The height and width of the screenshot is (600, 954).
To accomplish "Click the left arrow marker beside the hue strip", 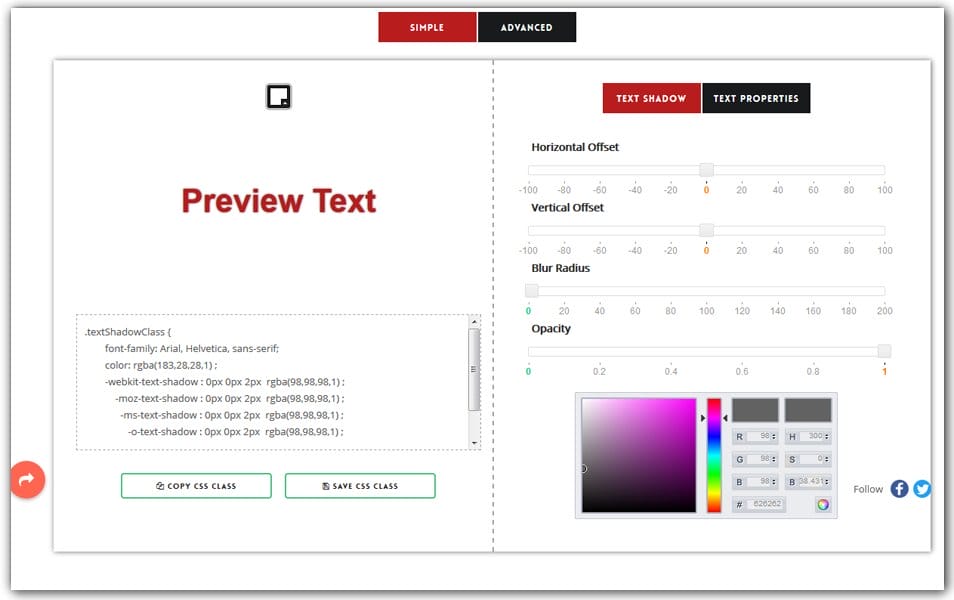I will tap(703, 417).
